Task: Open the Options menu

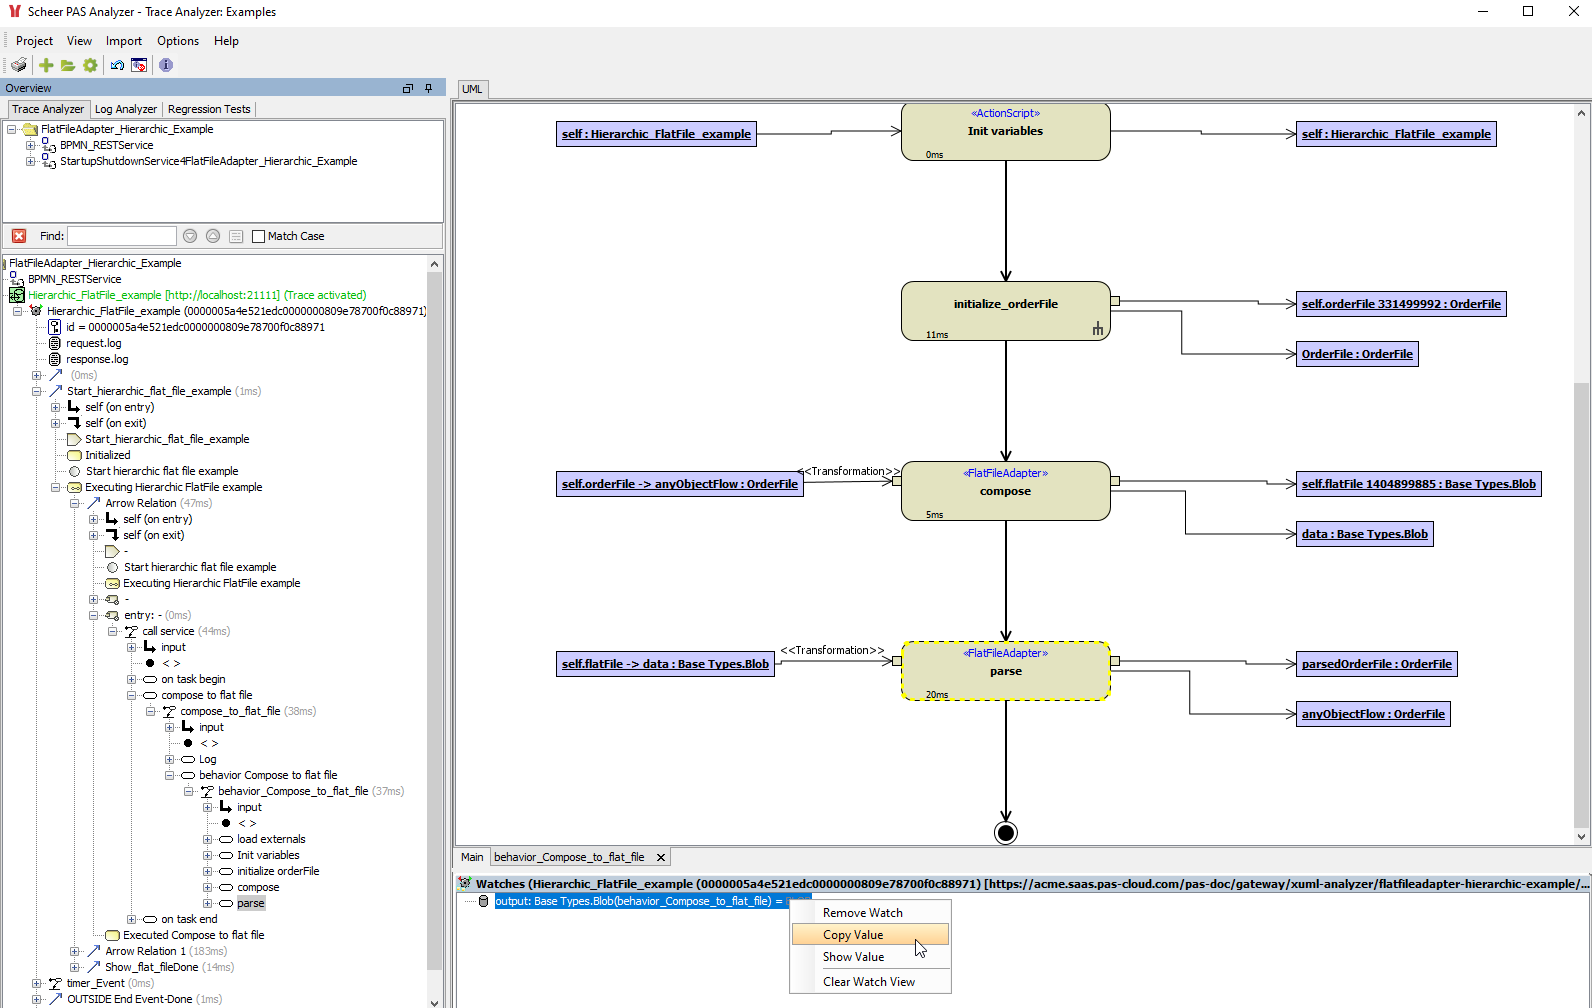Action: point(178,41)
